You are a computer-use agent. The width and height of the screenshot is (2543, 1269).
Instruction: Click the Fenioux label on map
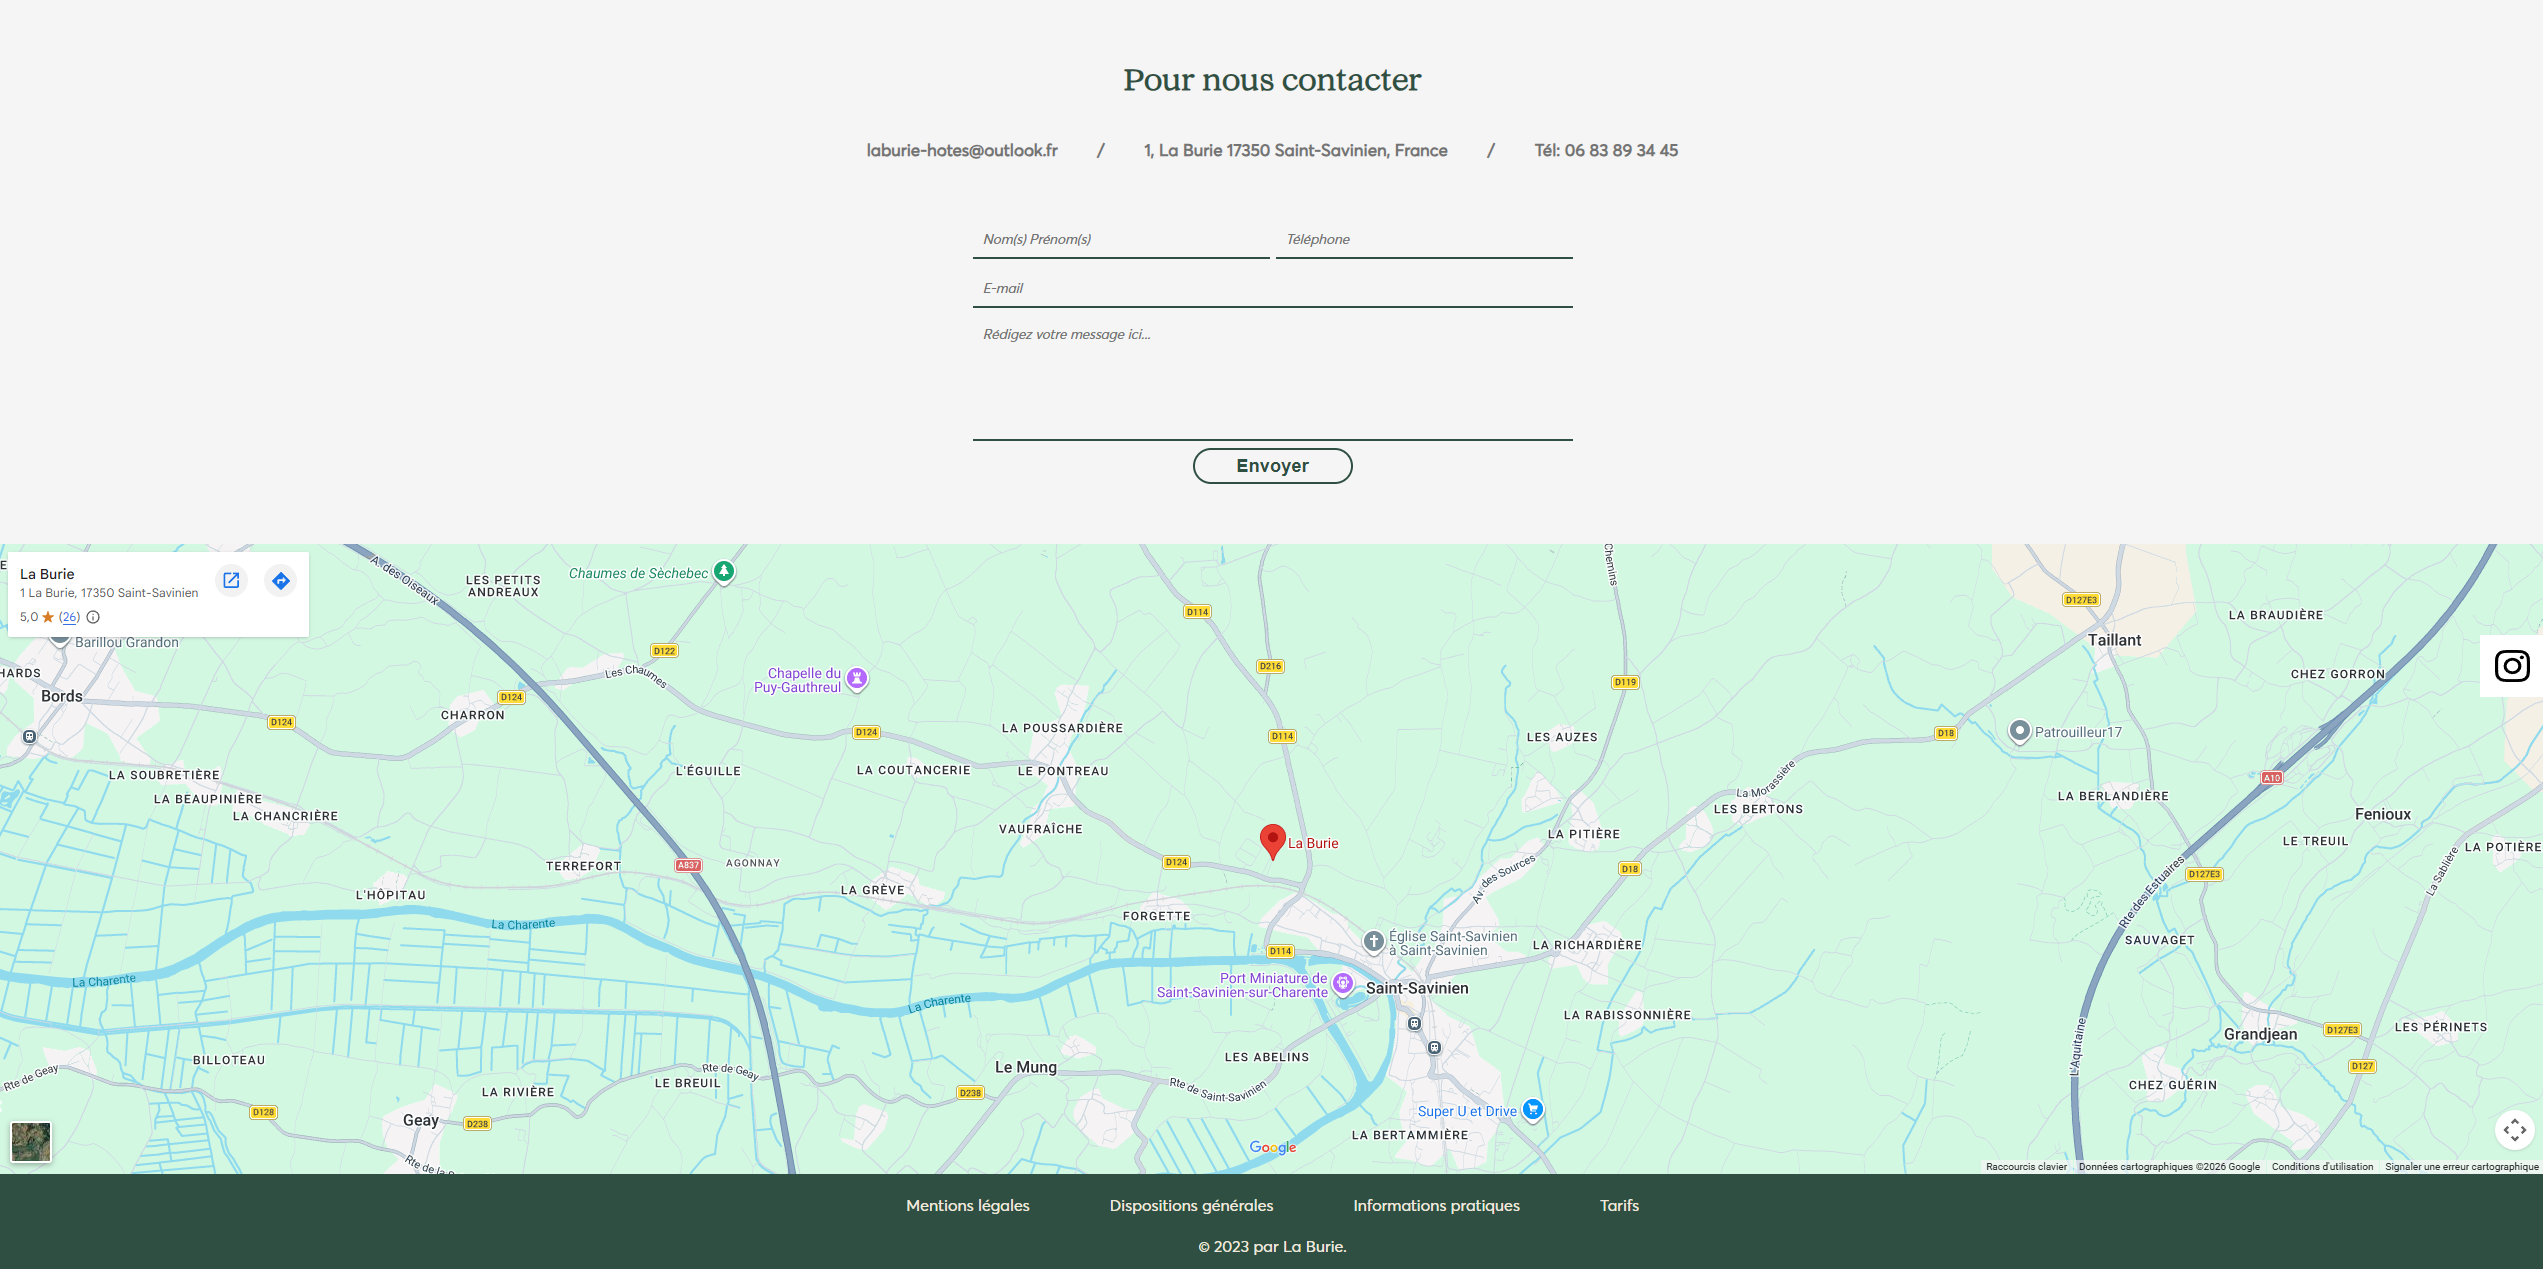click(x=2382, y=814)
